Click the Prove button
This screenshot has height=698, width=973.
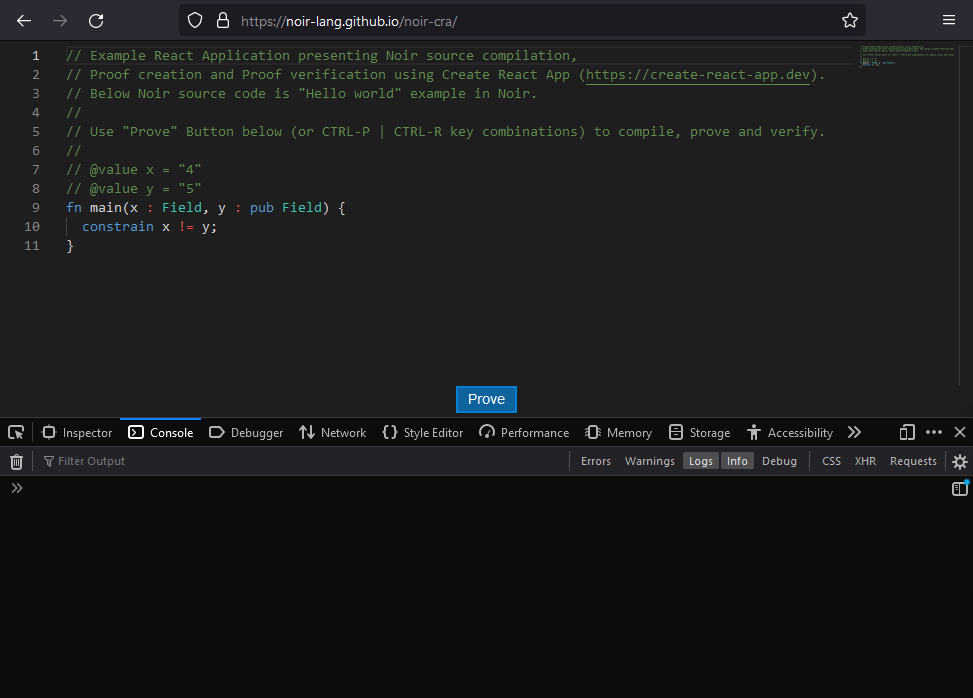486,399
